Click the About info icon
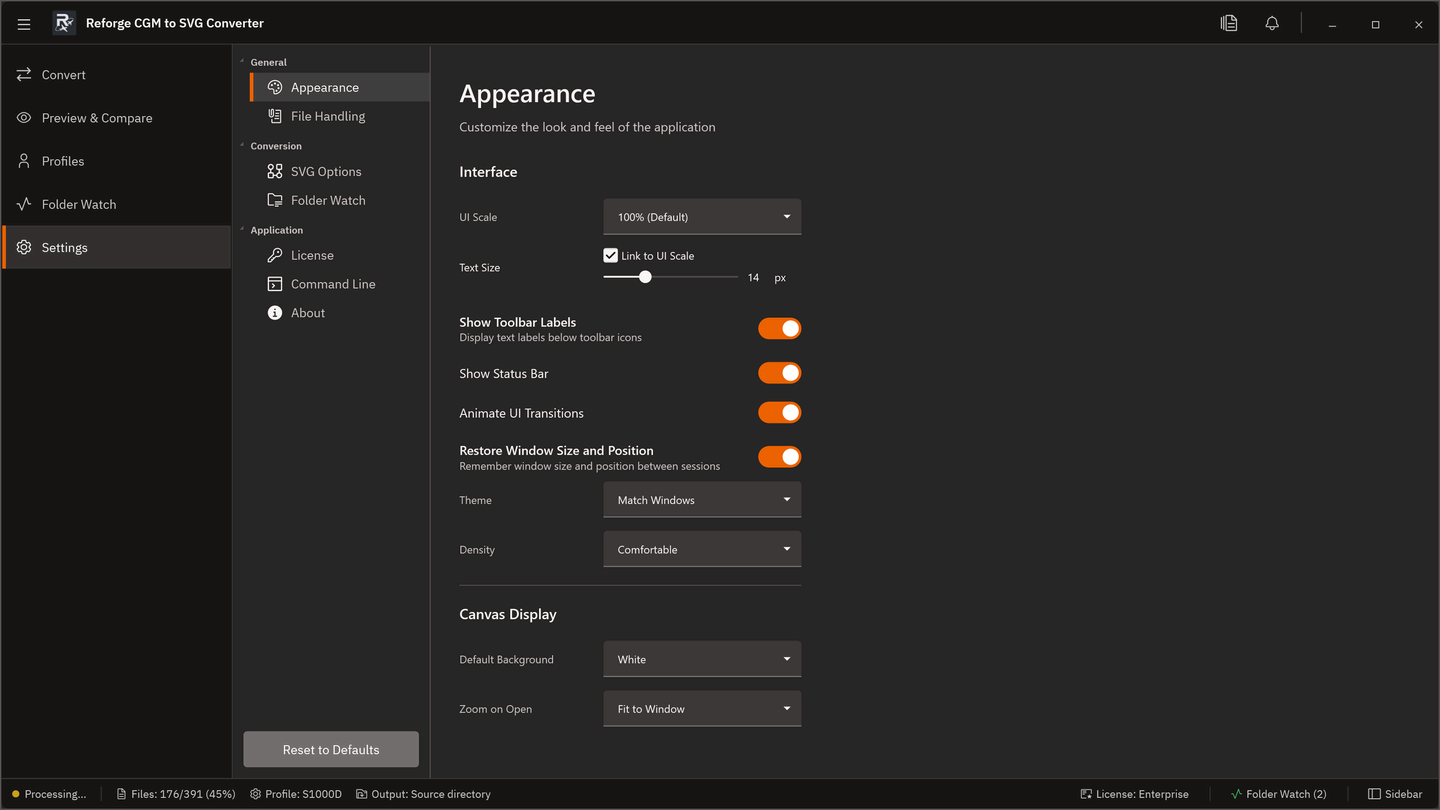Image resolution: width=1440 pixels, height=810 pixels. pyautogui.click(x=275, y=313)
